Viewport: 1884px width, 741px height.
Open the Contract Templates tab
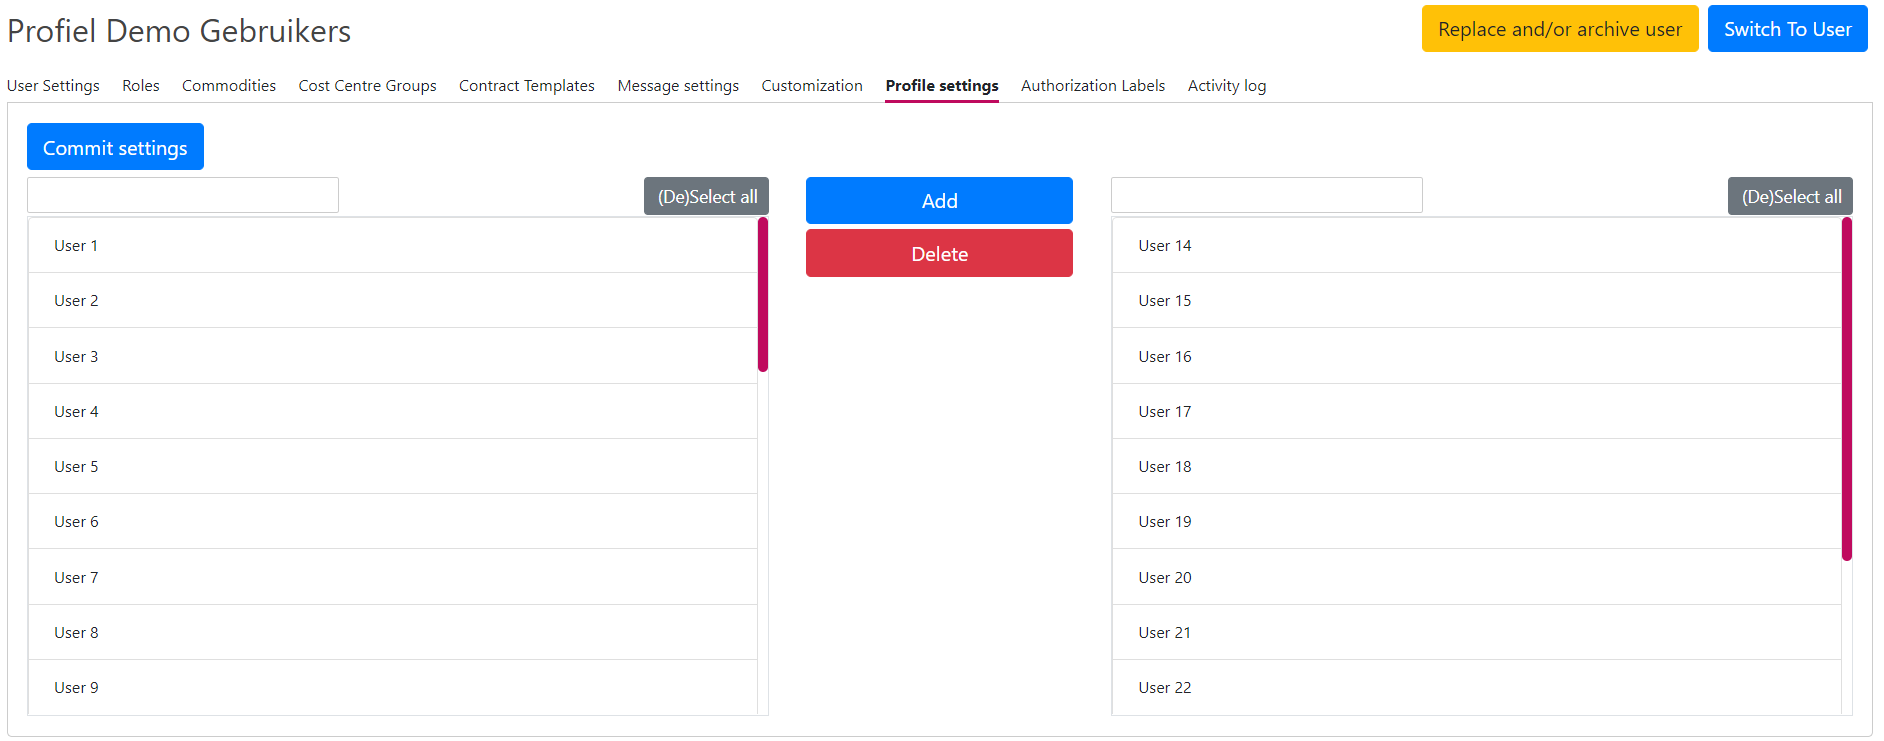point(527,86)
